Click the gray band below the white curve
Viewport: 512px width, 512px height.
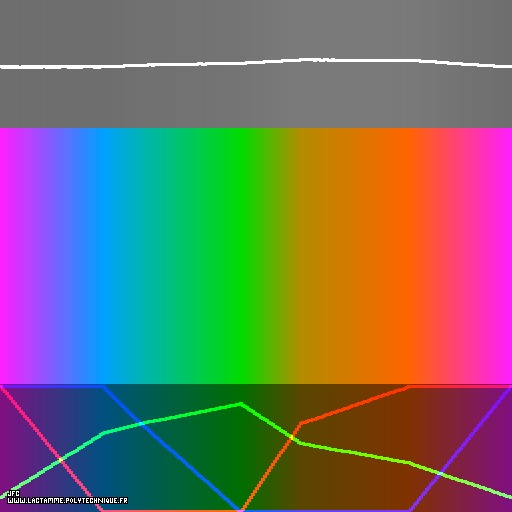point(256,98)
